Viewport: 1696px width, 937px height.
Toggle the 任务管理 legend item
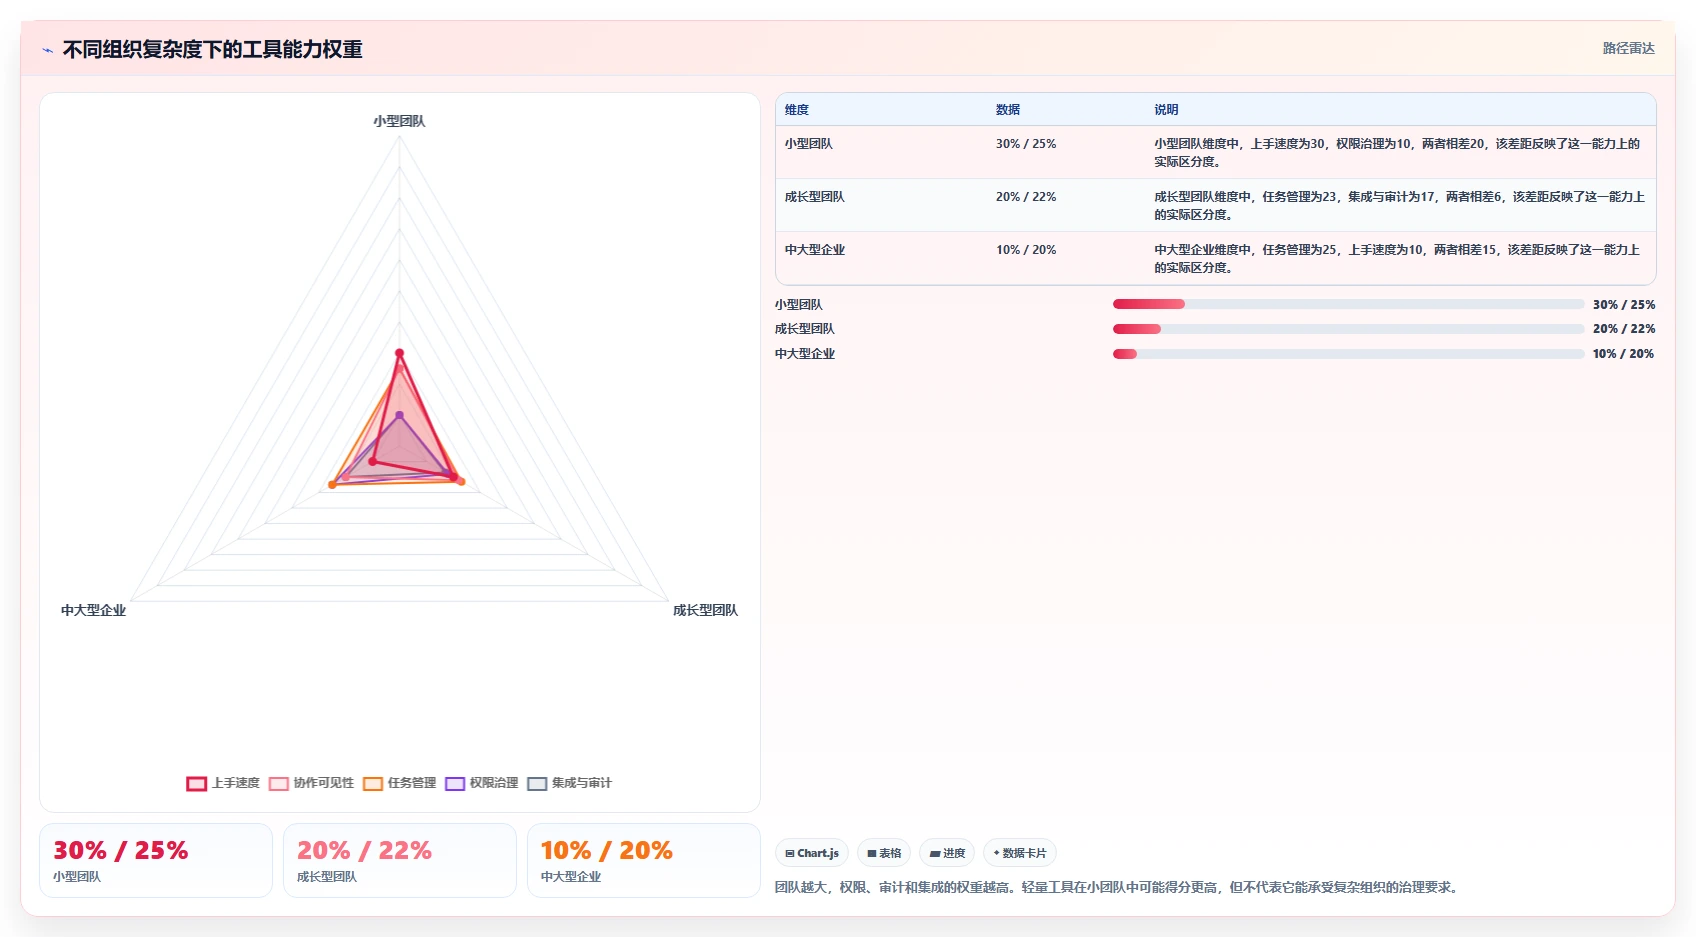(399, 783)
